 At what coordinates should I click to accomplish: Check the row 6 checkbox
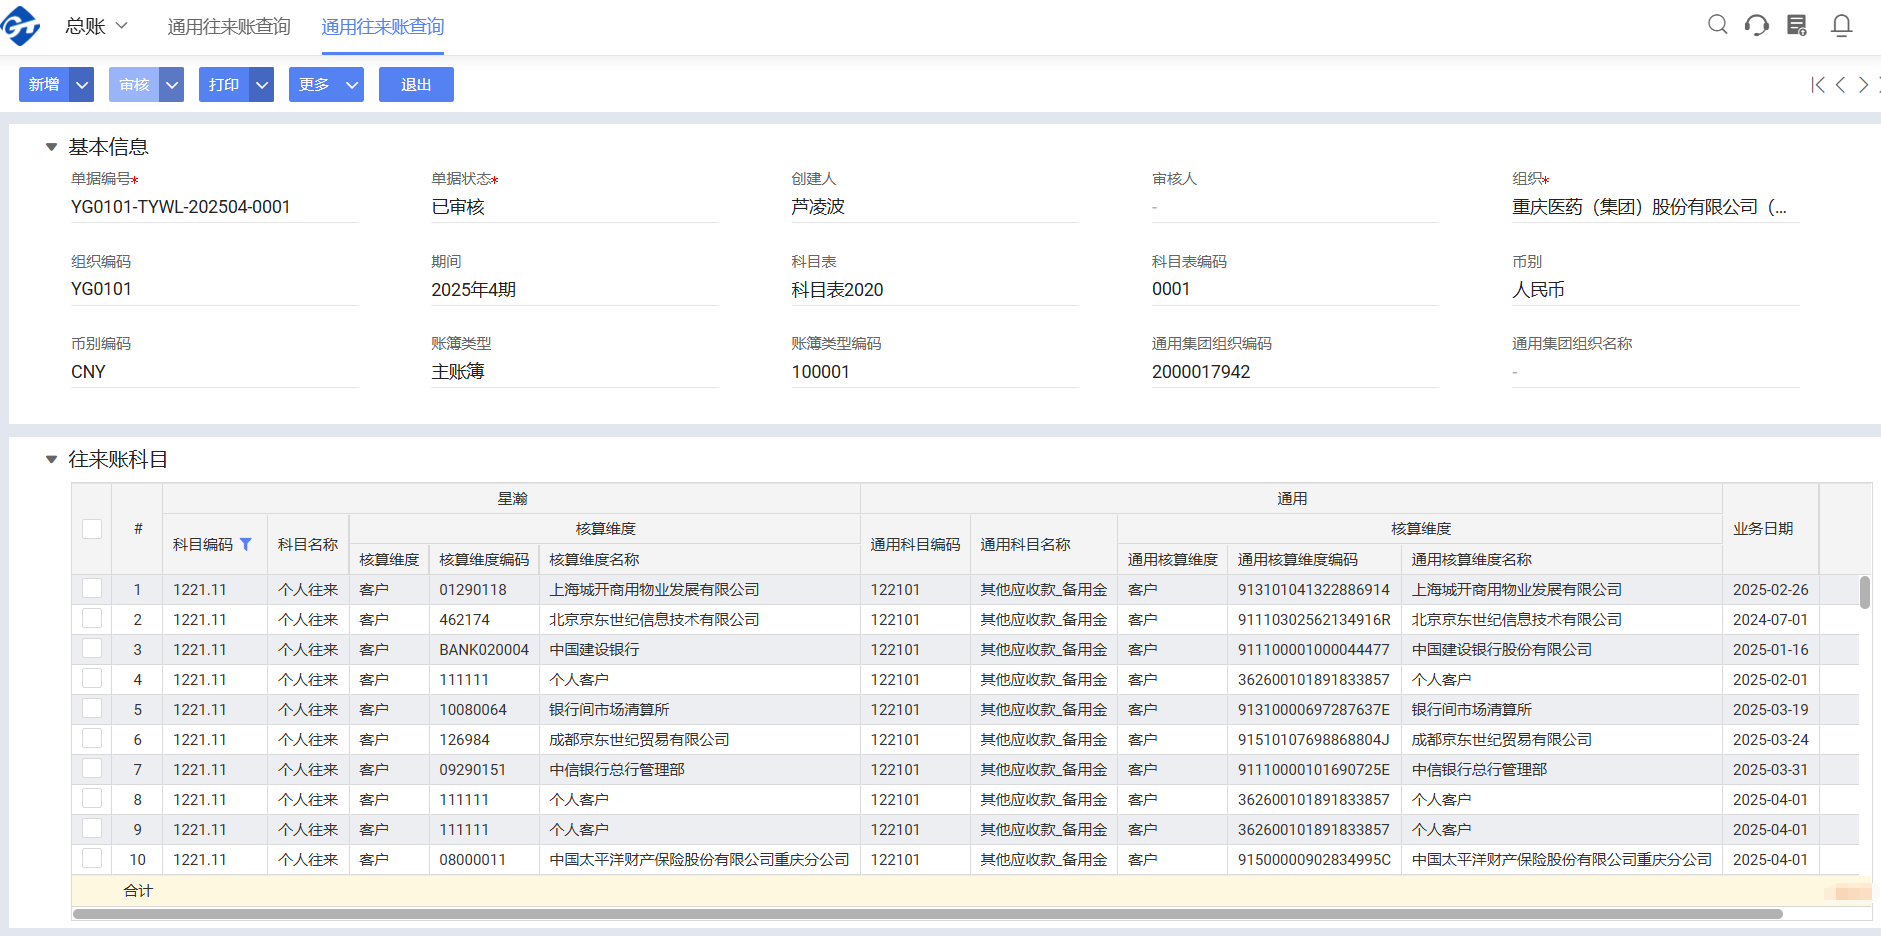pos(92,738)
